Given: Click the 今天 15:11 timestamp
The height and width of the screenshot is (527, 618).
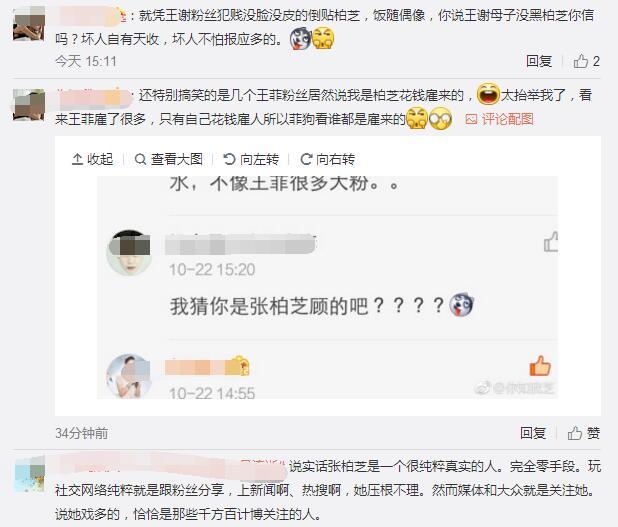Looking at the screenshot, I should (86, 61).
